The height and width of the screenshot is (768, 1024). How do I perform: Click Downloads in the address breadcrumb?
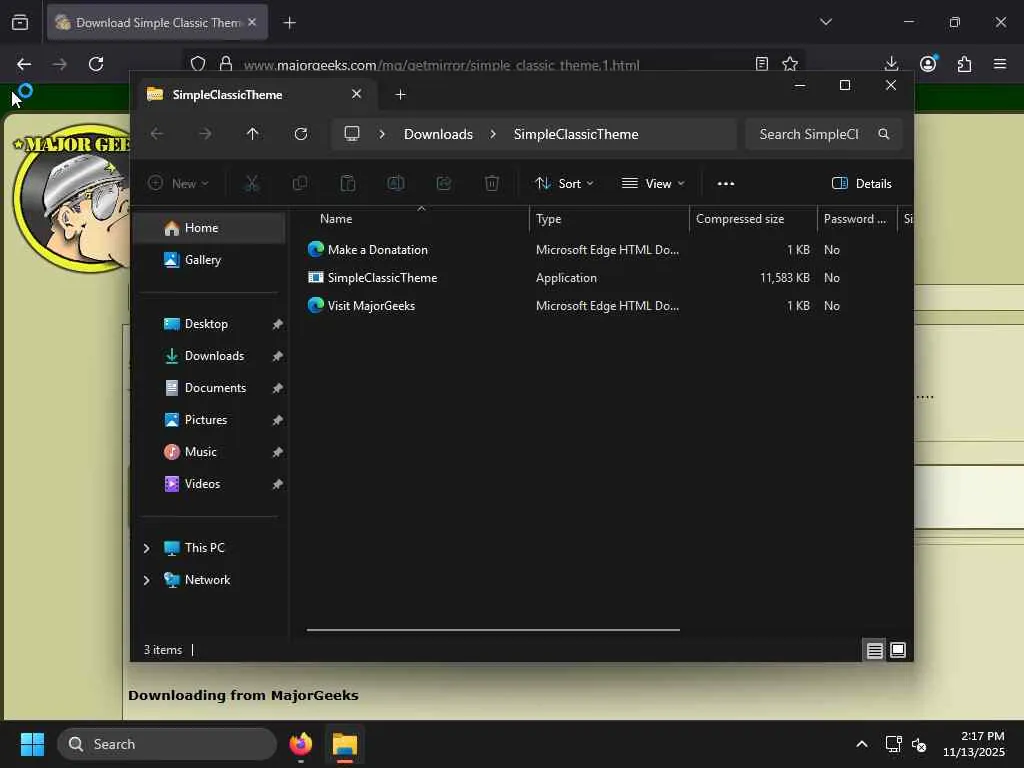pyautogui.click(x=438, y=134)
